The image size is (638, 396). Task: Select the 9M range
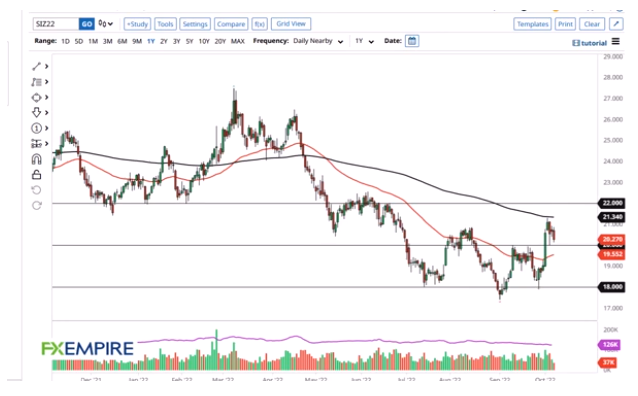click(x=137, y=41)
